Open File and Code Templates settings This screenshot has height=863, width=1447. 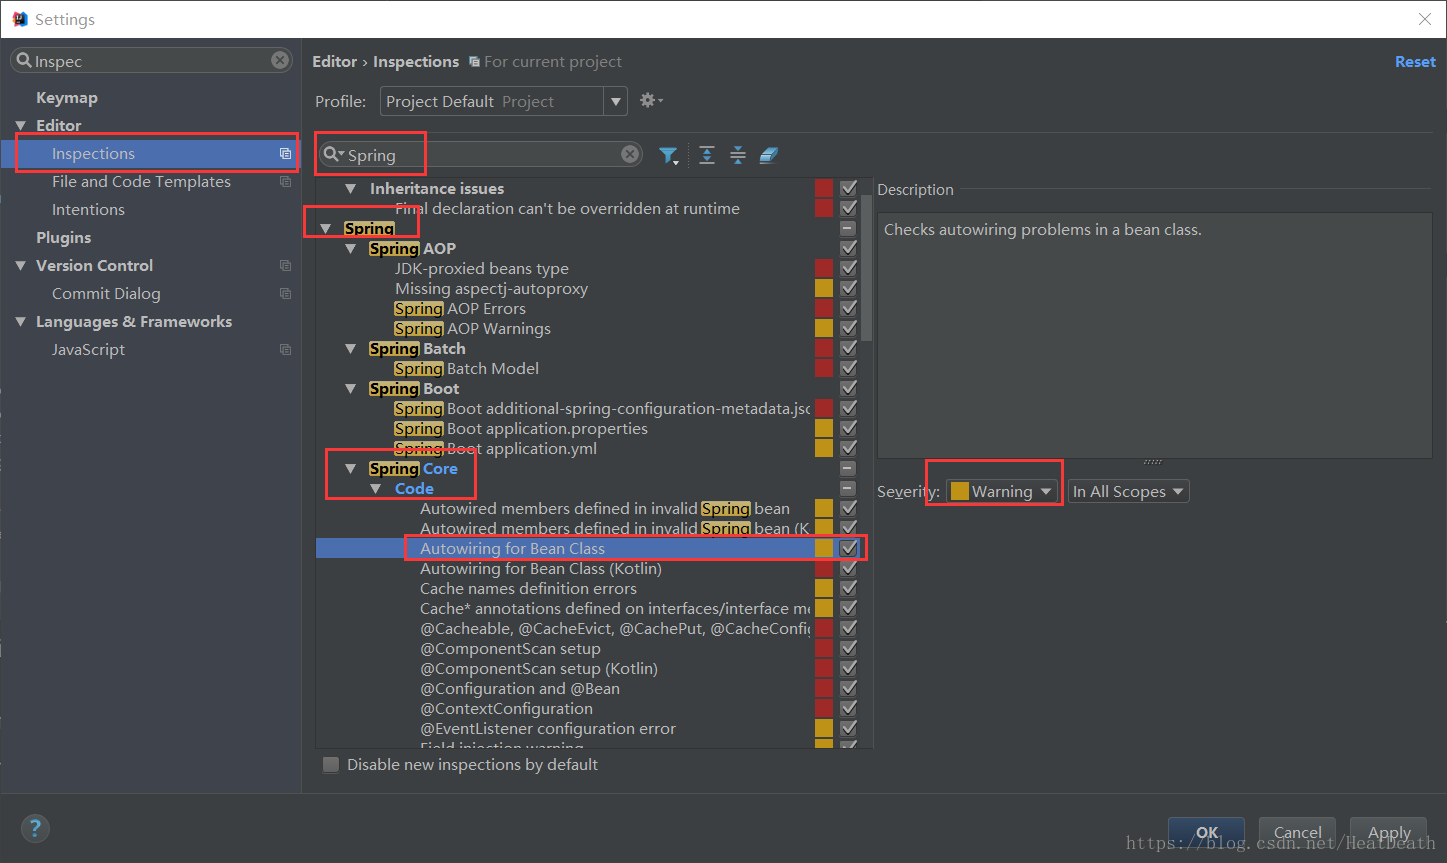pyautogui.click(x=141, y=182)
